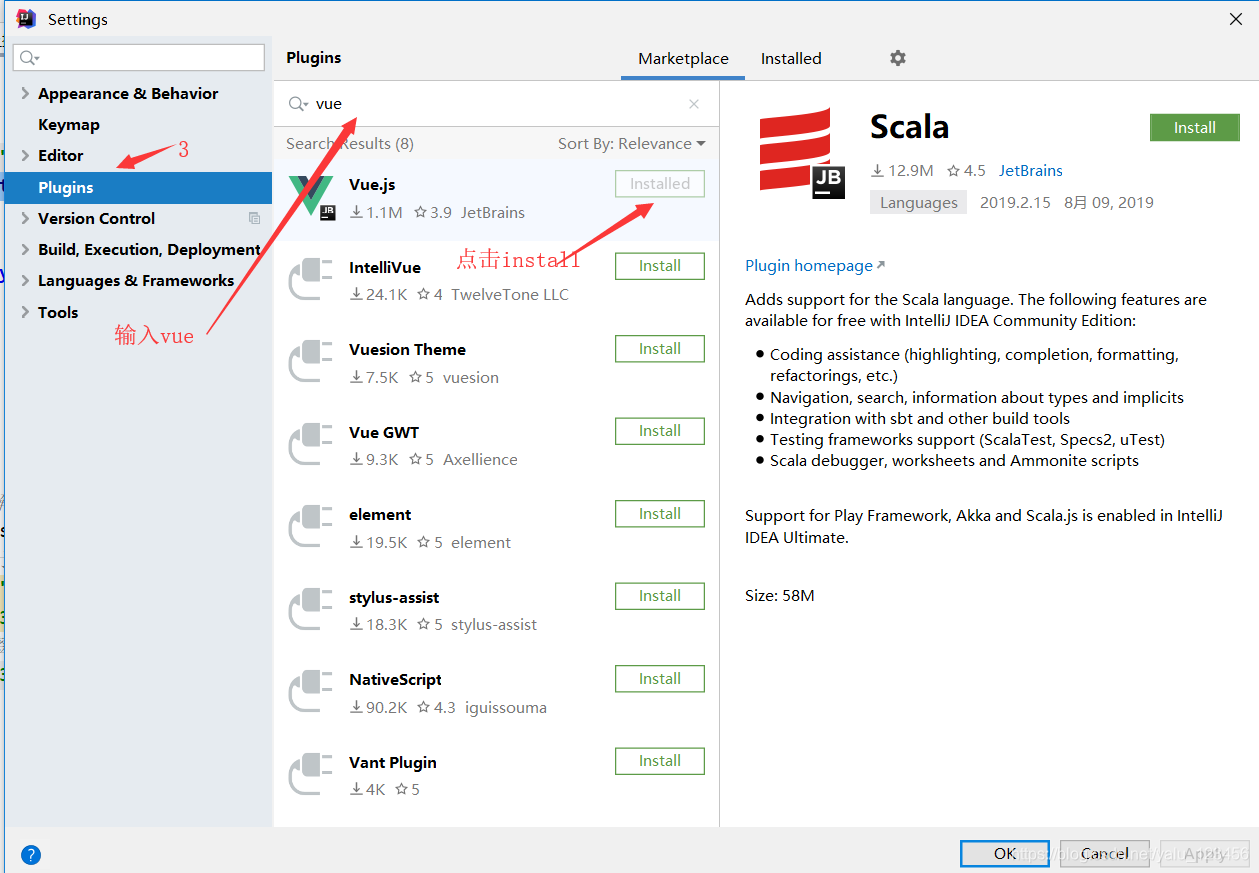Screen dimensions: 1259x873
Task: Click the Scala plugin title
Action: click(909, 127)
